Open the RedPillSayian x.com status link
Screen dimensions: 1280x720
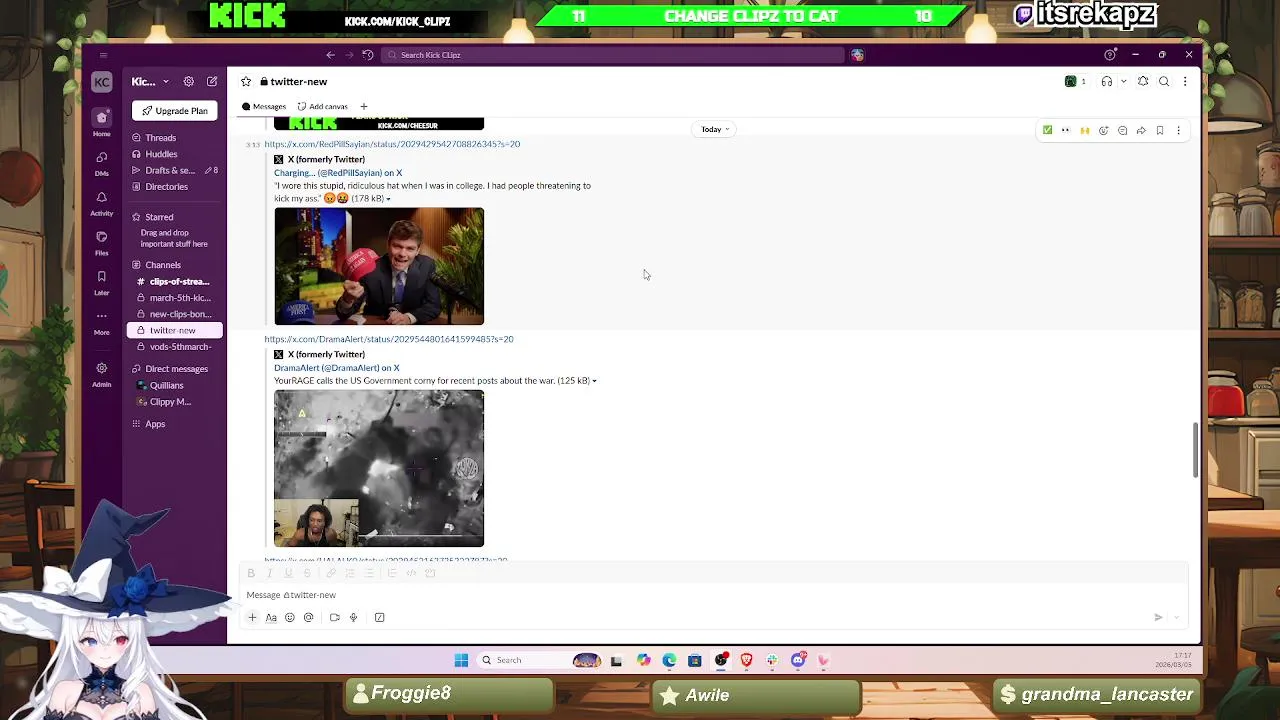(392, 144)
